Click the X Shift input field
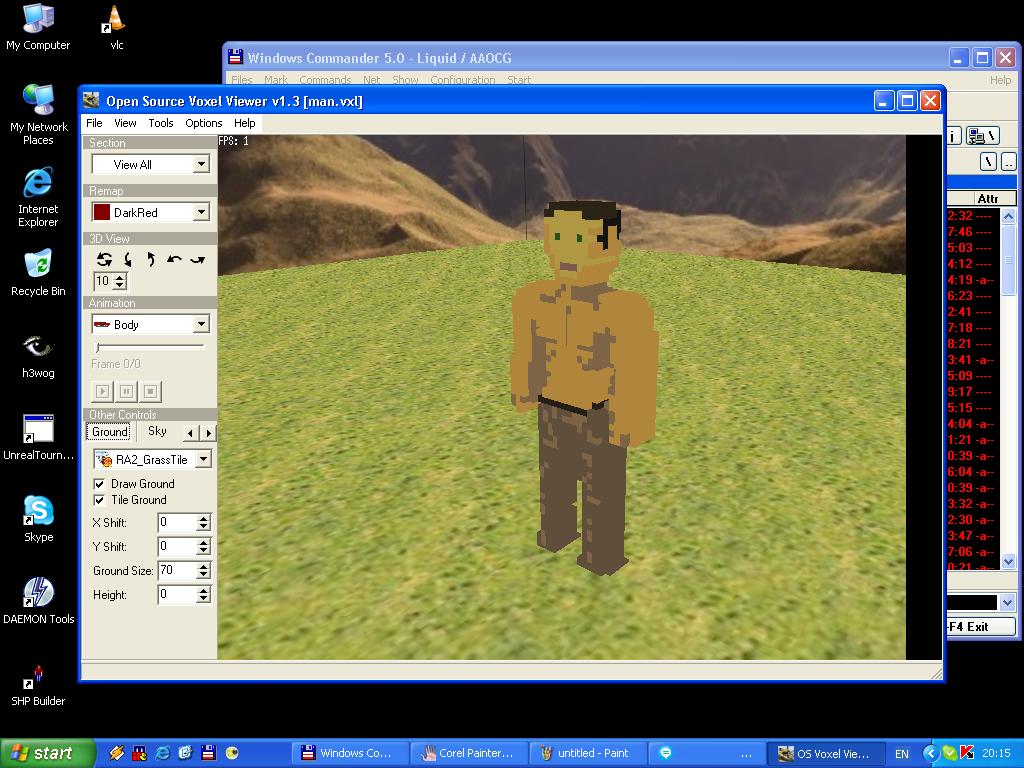1024x768 pixels. coord(177,522)
